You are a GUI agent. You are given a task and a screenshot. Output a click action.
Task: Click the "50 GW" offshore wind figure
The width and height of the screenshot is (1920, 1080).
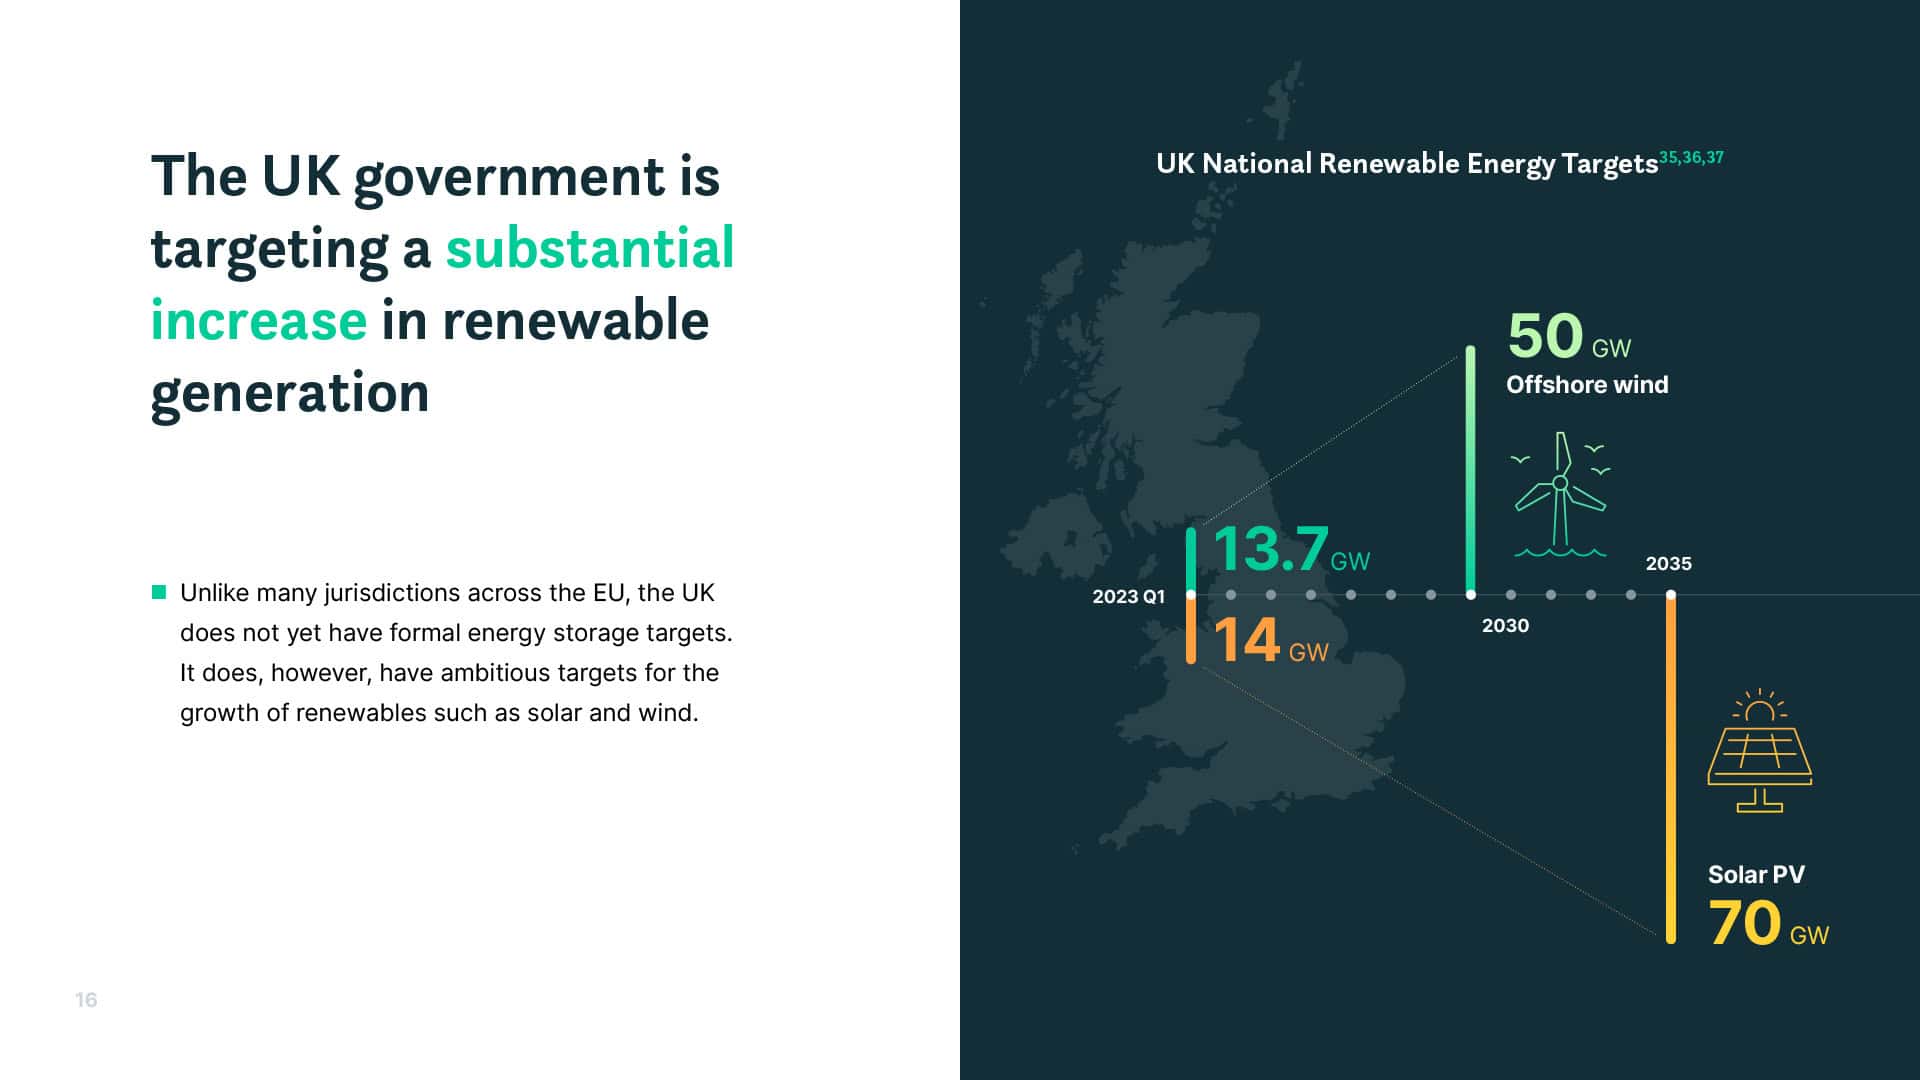1569,336
